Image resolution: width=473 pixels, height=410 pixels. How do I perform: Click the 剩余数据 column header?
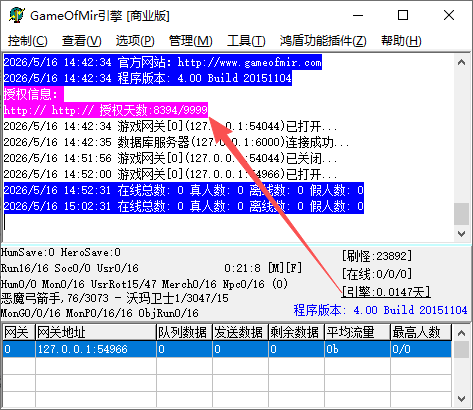296,332
